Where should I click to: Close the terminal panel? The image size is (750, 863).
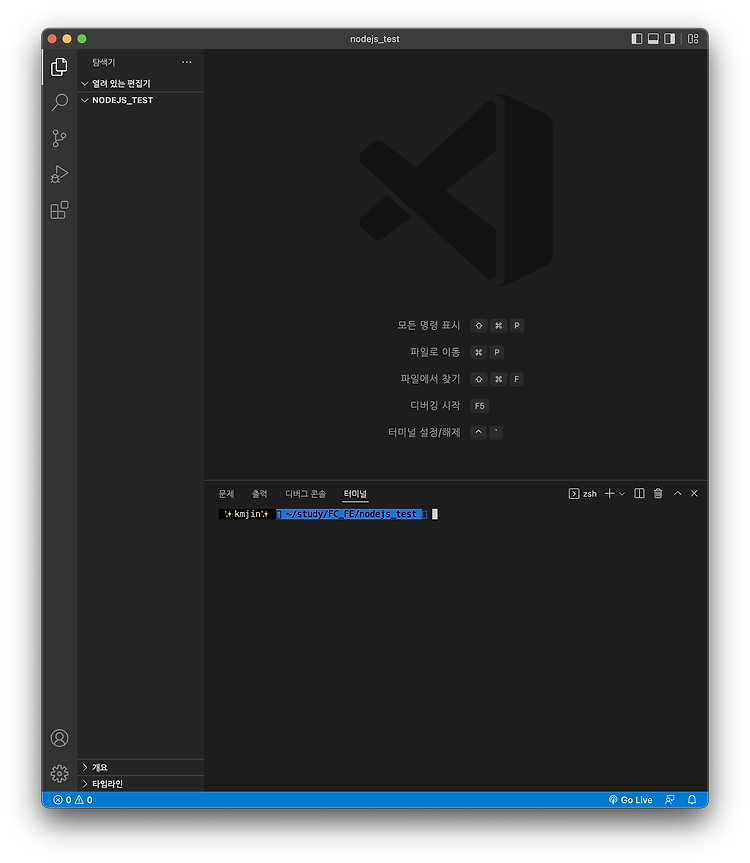pos(694,493)
